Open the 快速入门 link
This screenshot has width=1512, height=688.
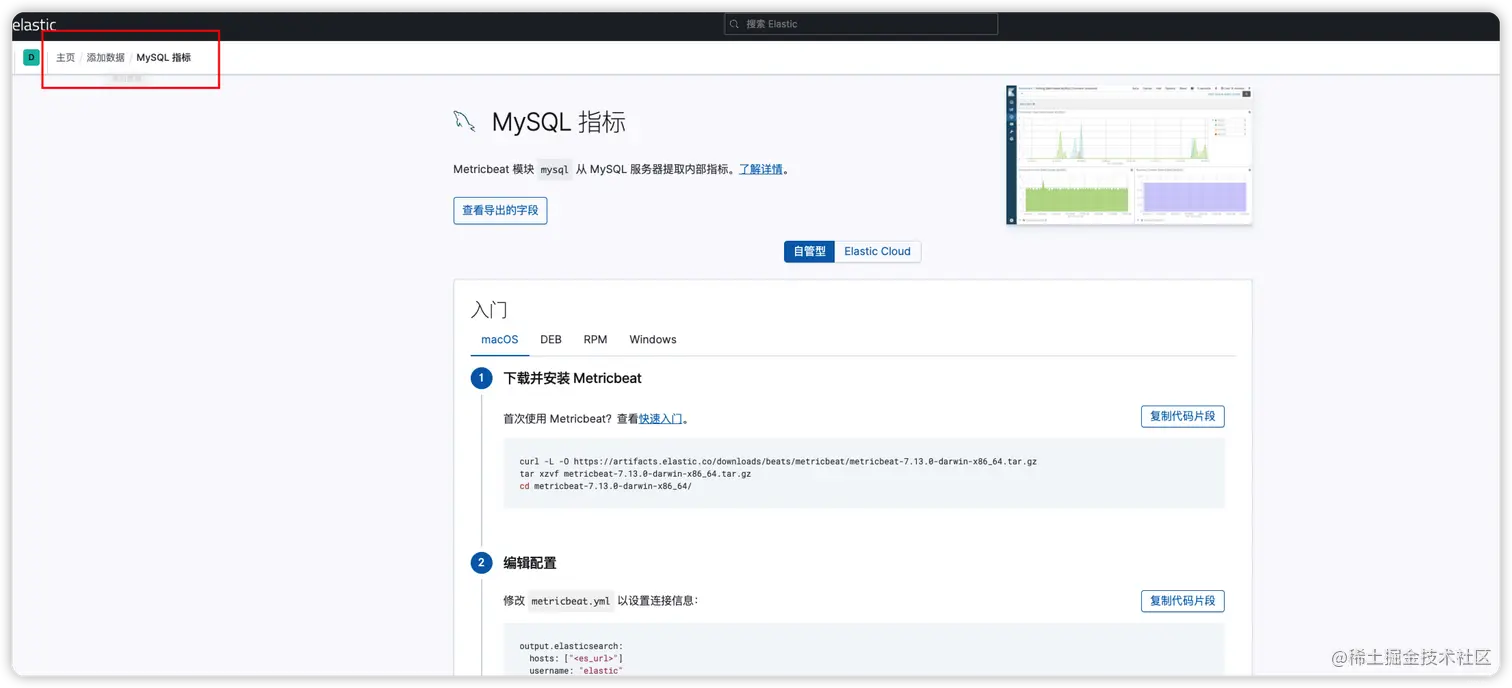point(661,419)
